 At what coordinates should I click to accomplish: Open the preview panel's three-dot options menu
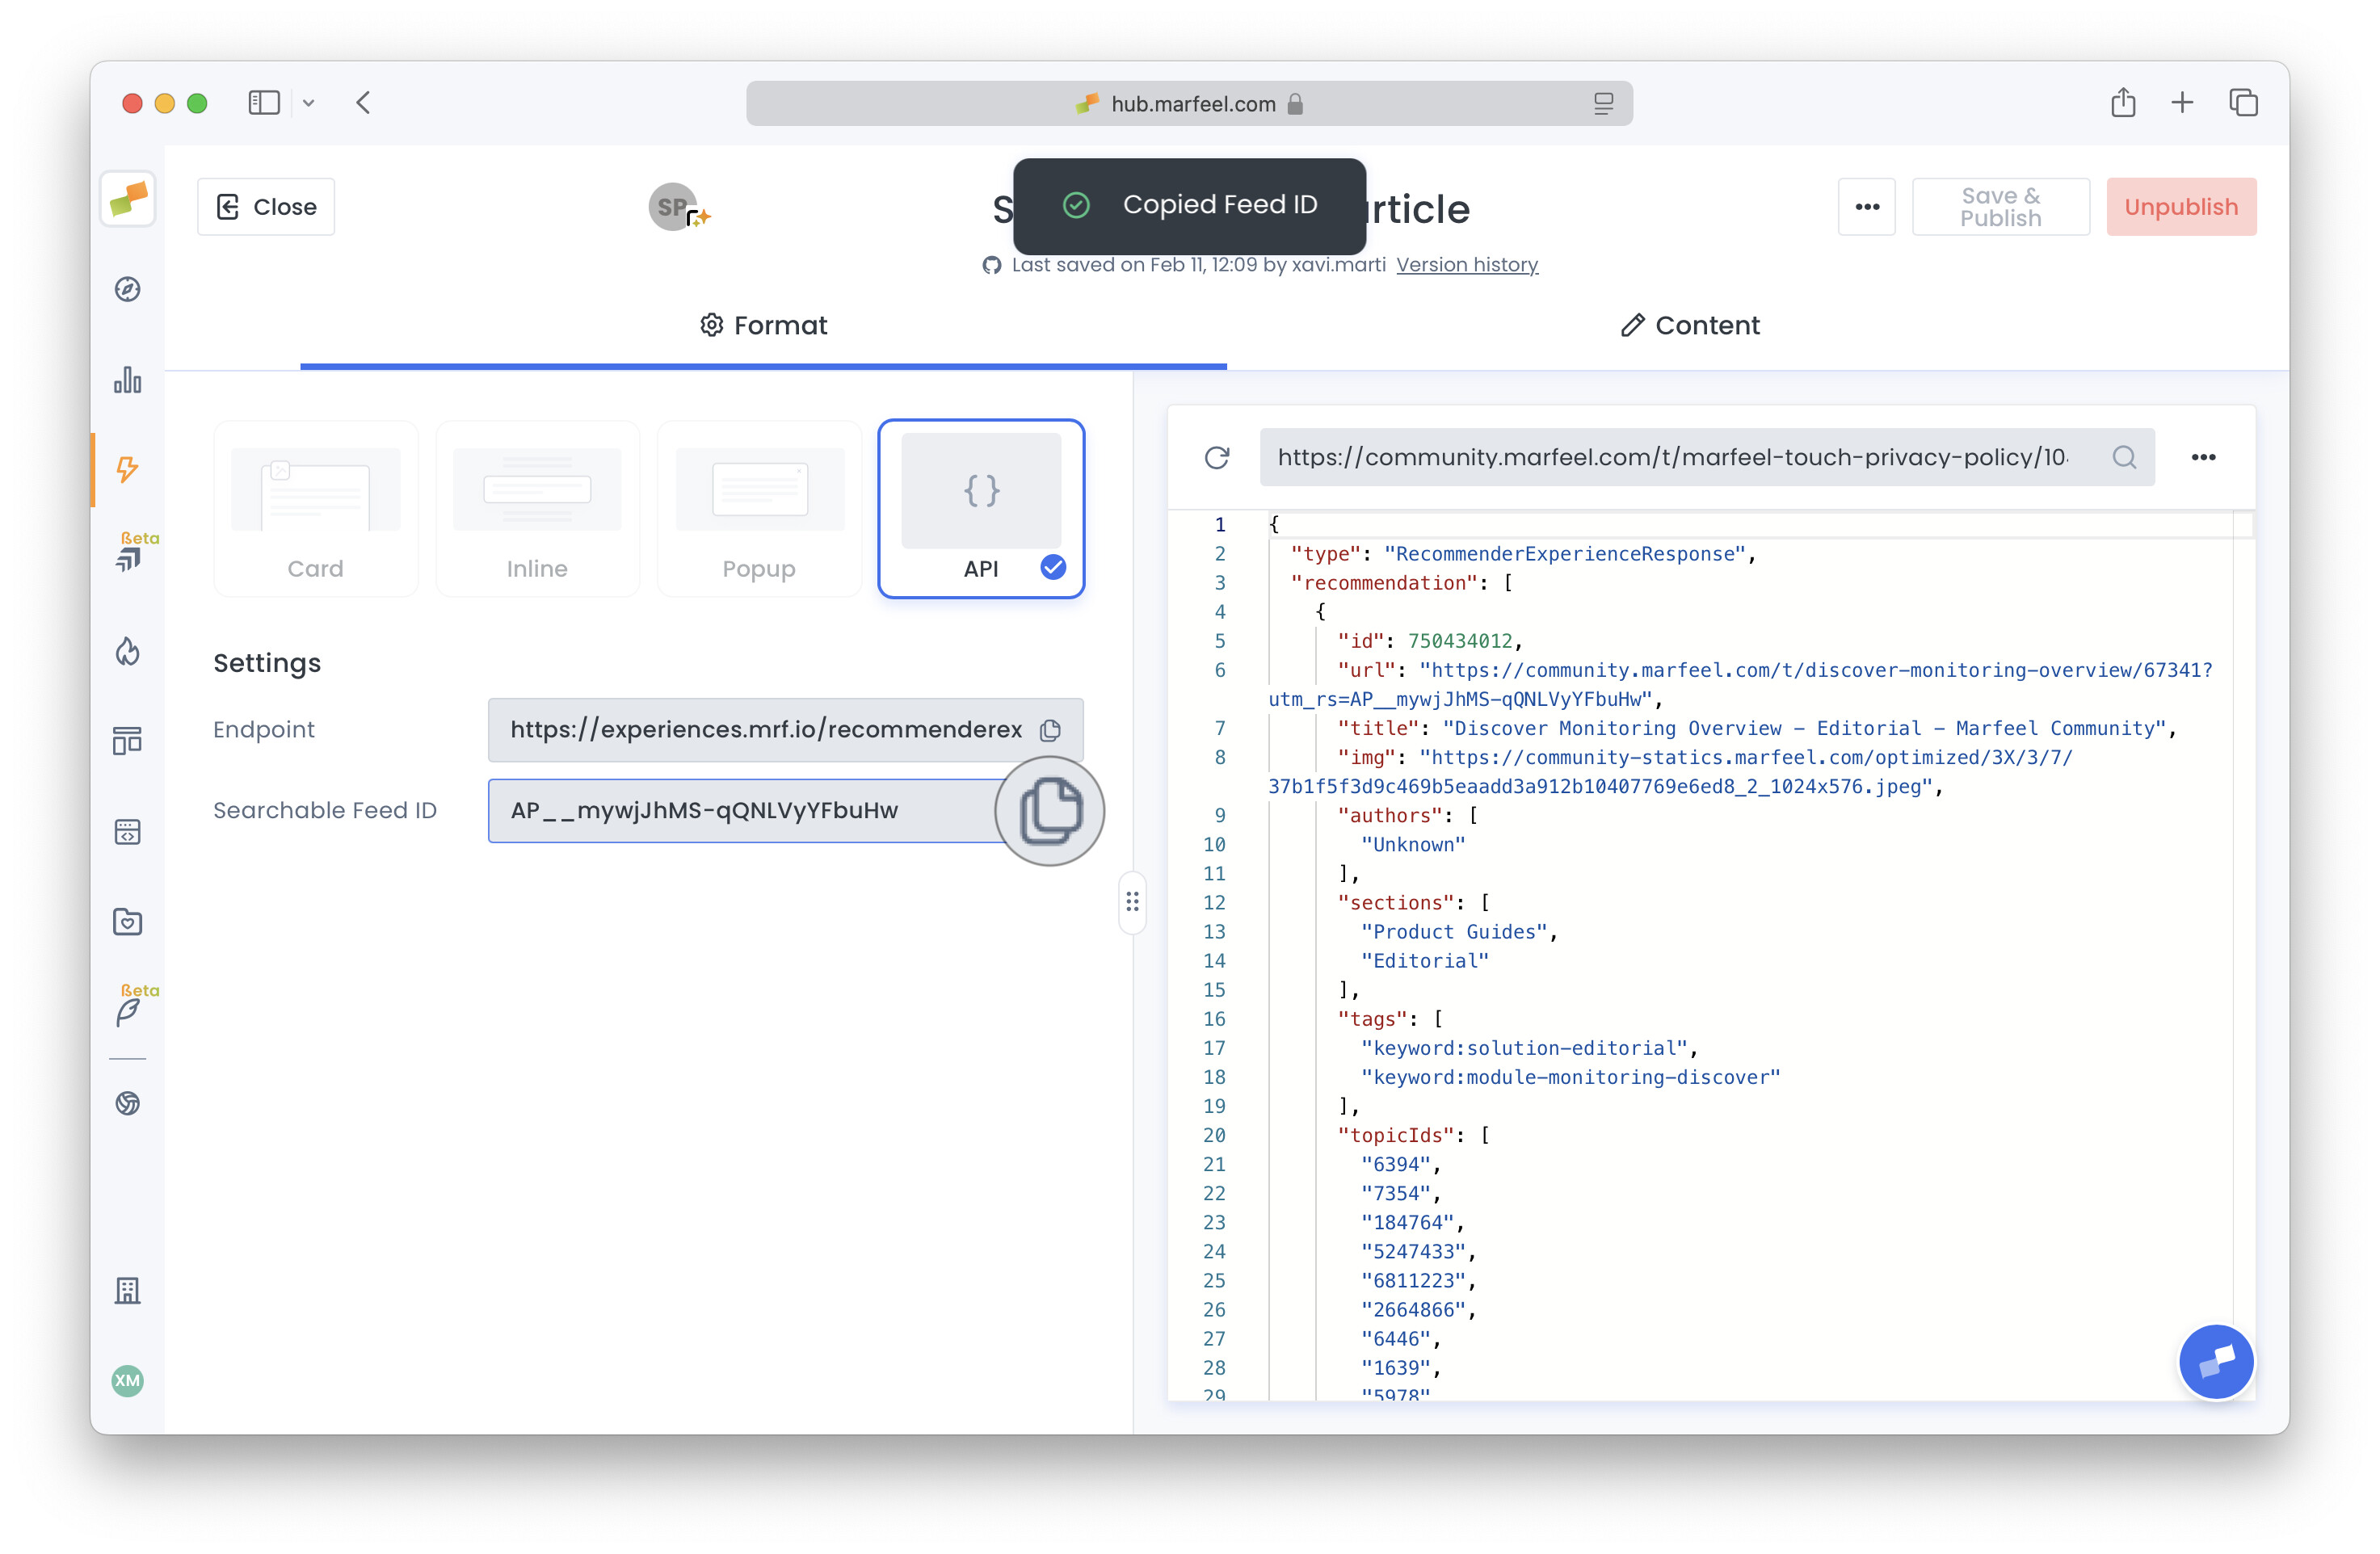point(2204,457)
